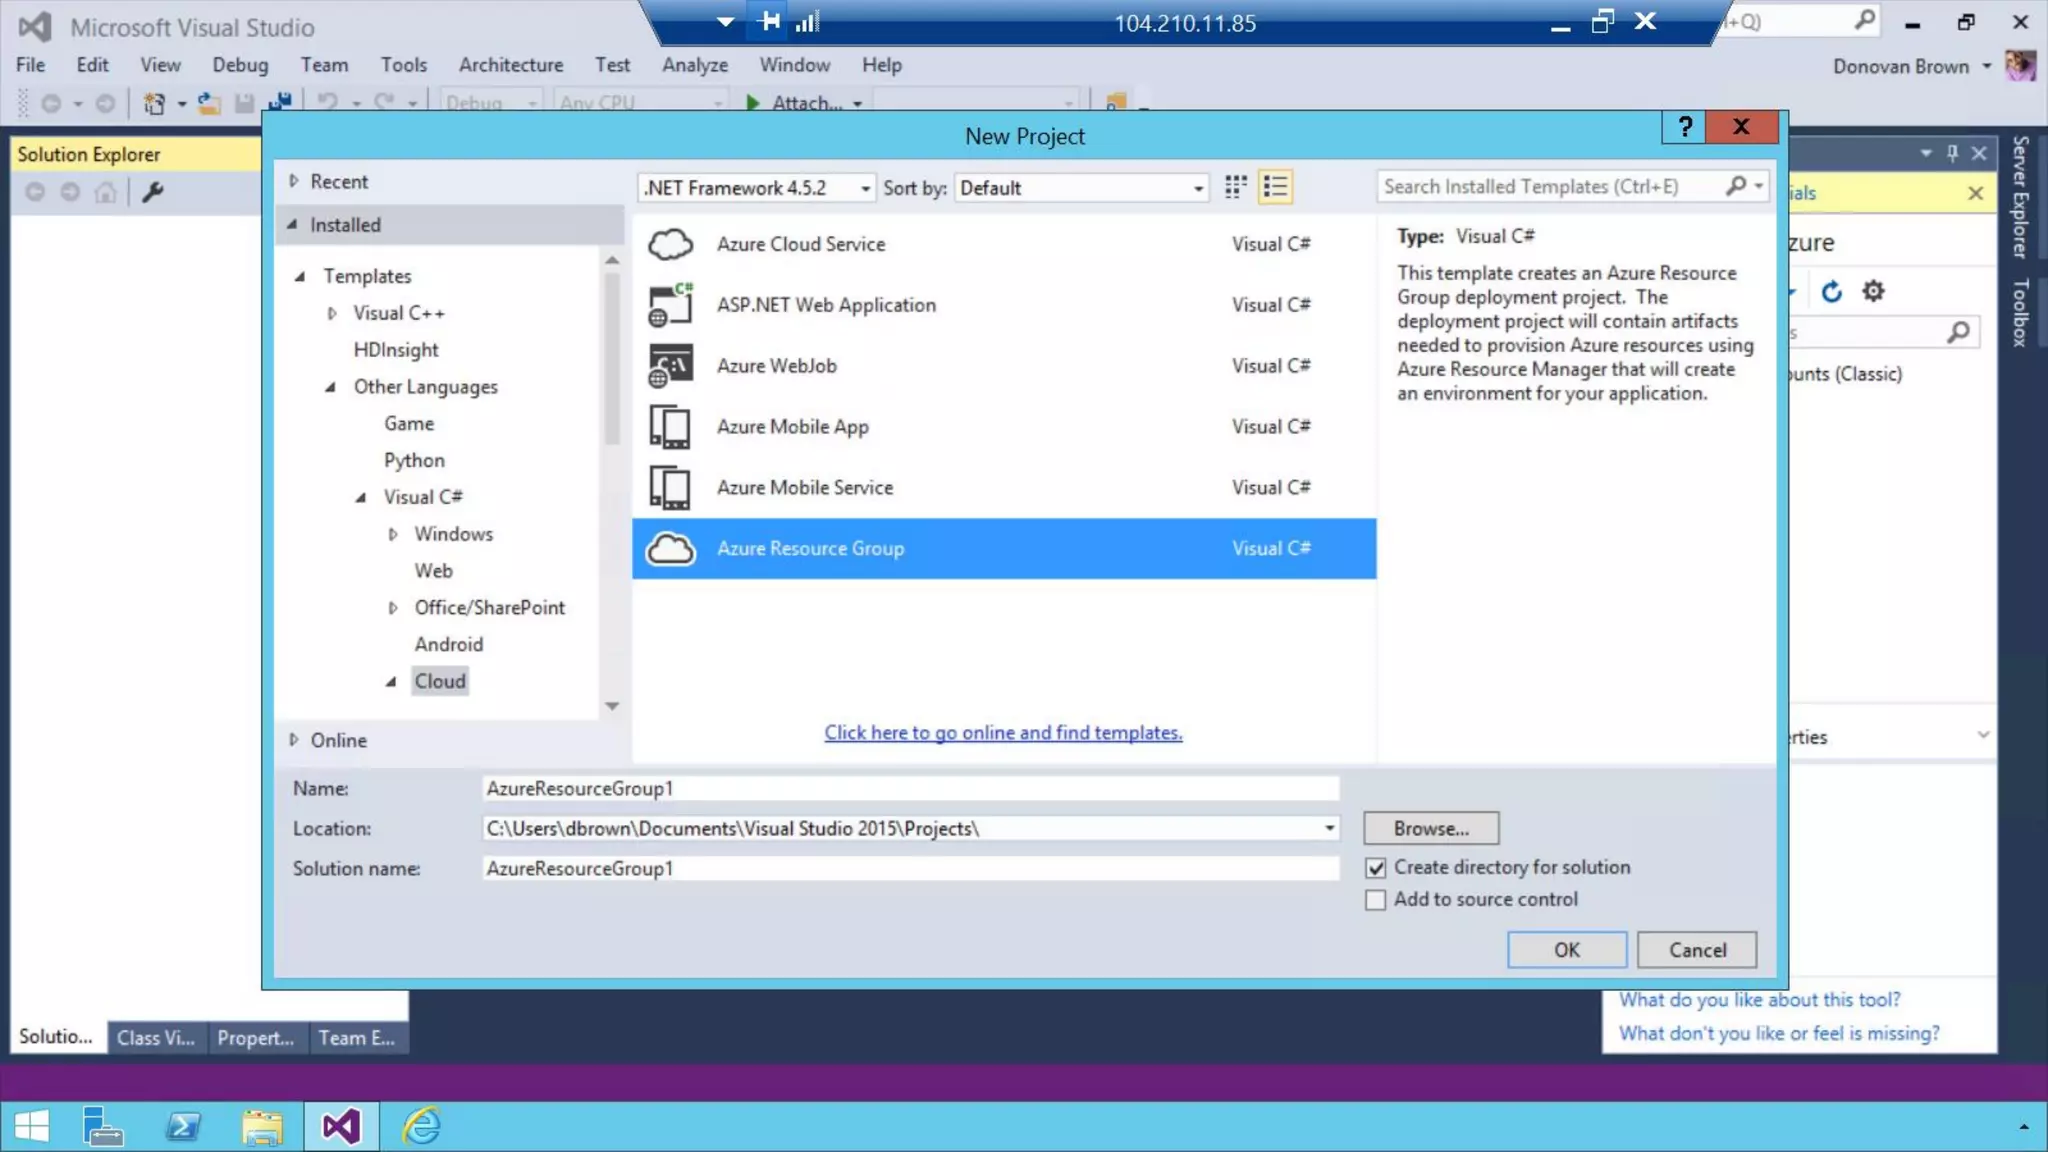Select the Azure WebJob template
The image size is (2048, 1152).
776,366
